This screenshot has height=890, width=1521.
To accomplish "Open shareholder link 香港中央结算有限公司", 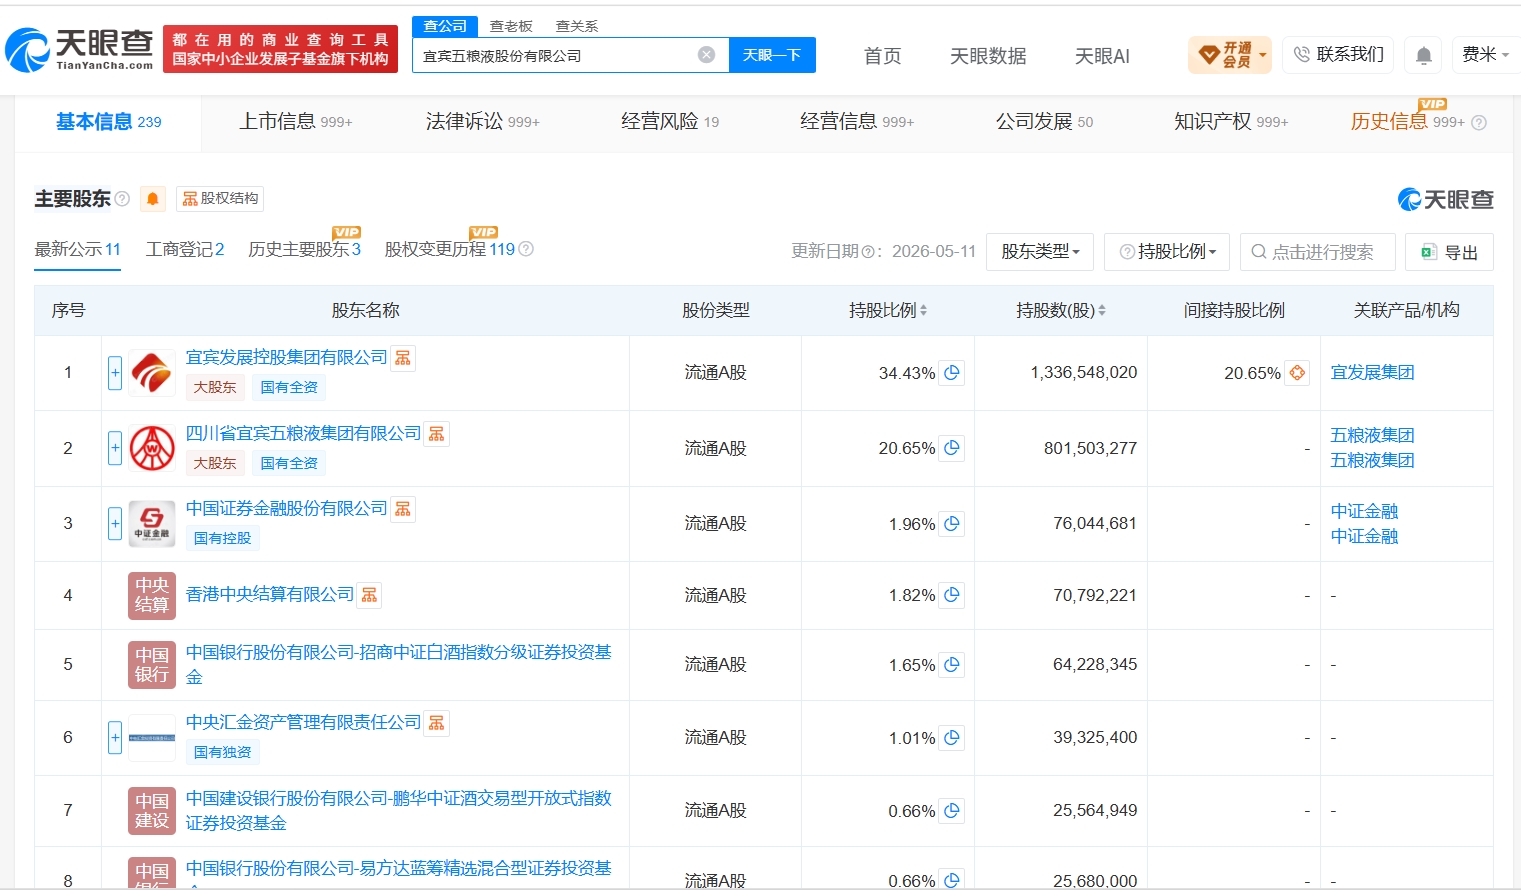I will pyautogui.click(x=270, y=595).
